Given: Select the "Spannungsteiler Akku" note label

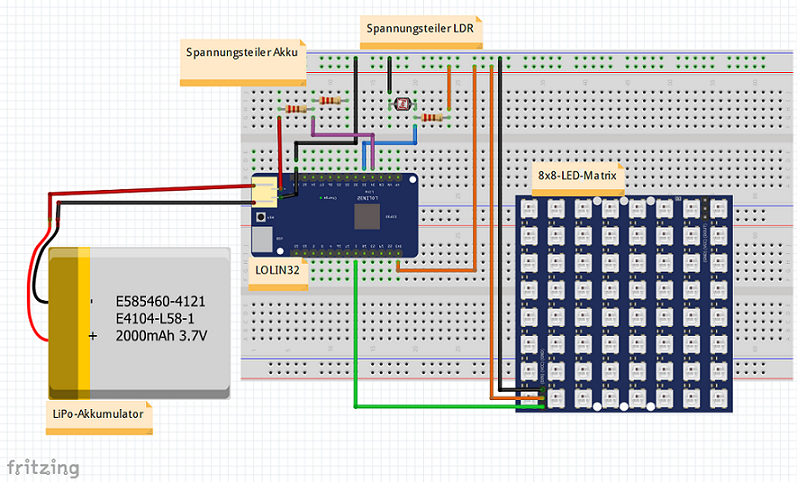Looking at the screenshot, I should [243, 52].
